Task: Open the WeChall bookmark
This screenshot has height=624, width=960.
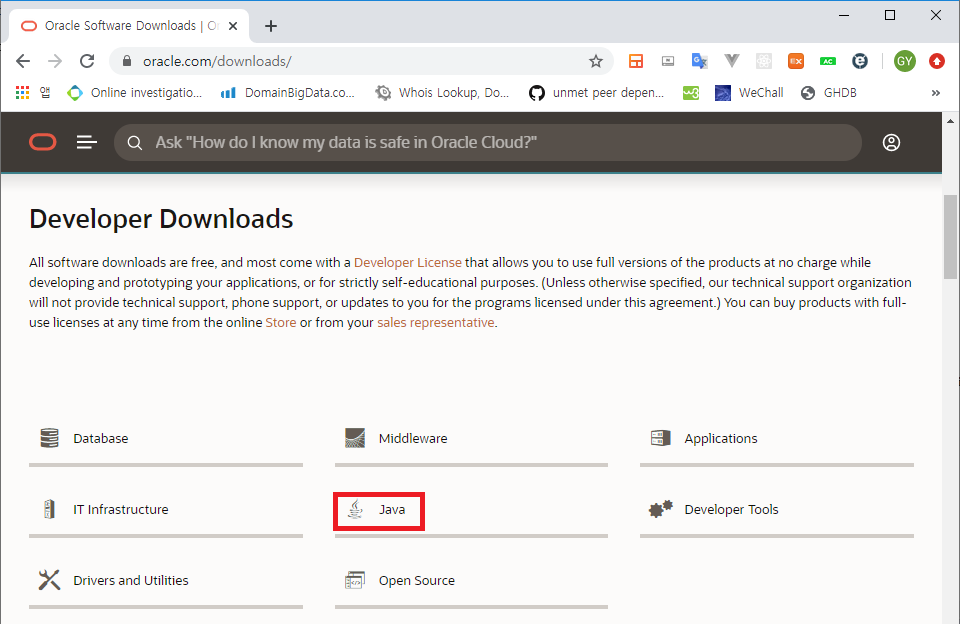Action: pyautogui.click(x=749, y=92)
